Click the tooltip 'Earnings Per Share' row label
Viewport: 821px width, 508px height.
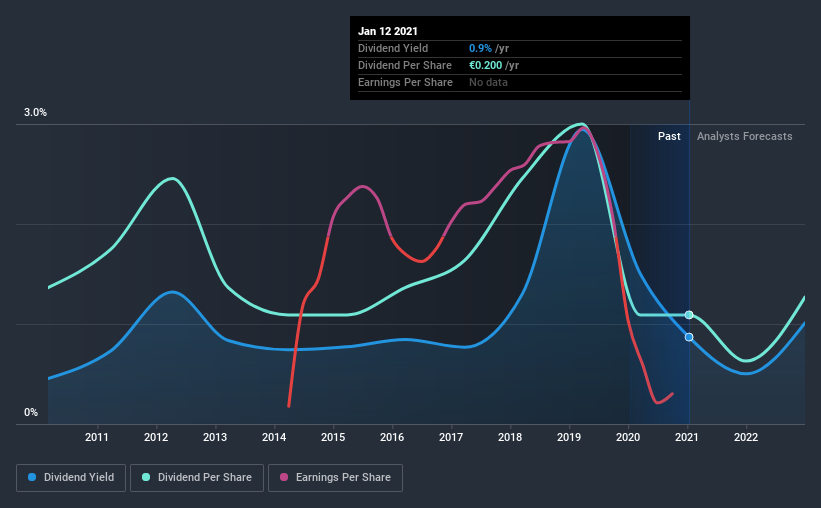pyautogui.click(x=405, y=82)
